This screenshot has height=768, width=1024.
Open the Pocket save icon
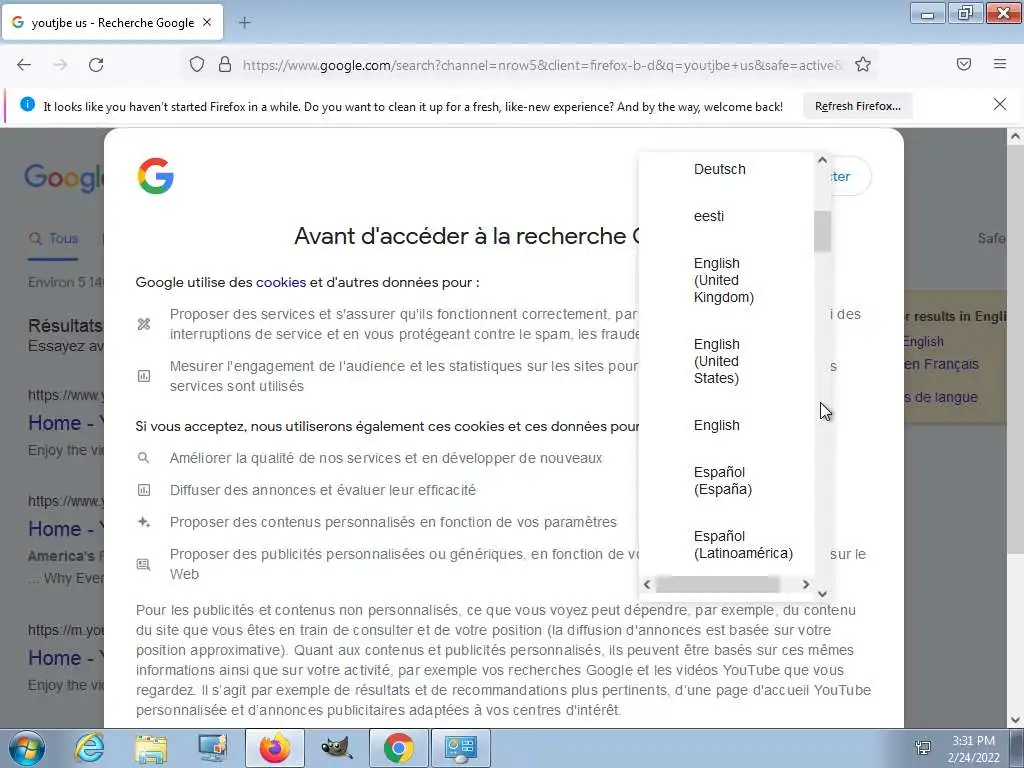click(x=964, y=64)
